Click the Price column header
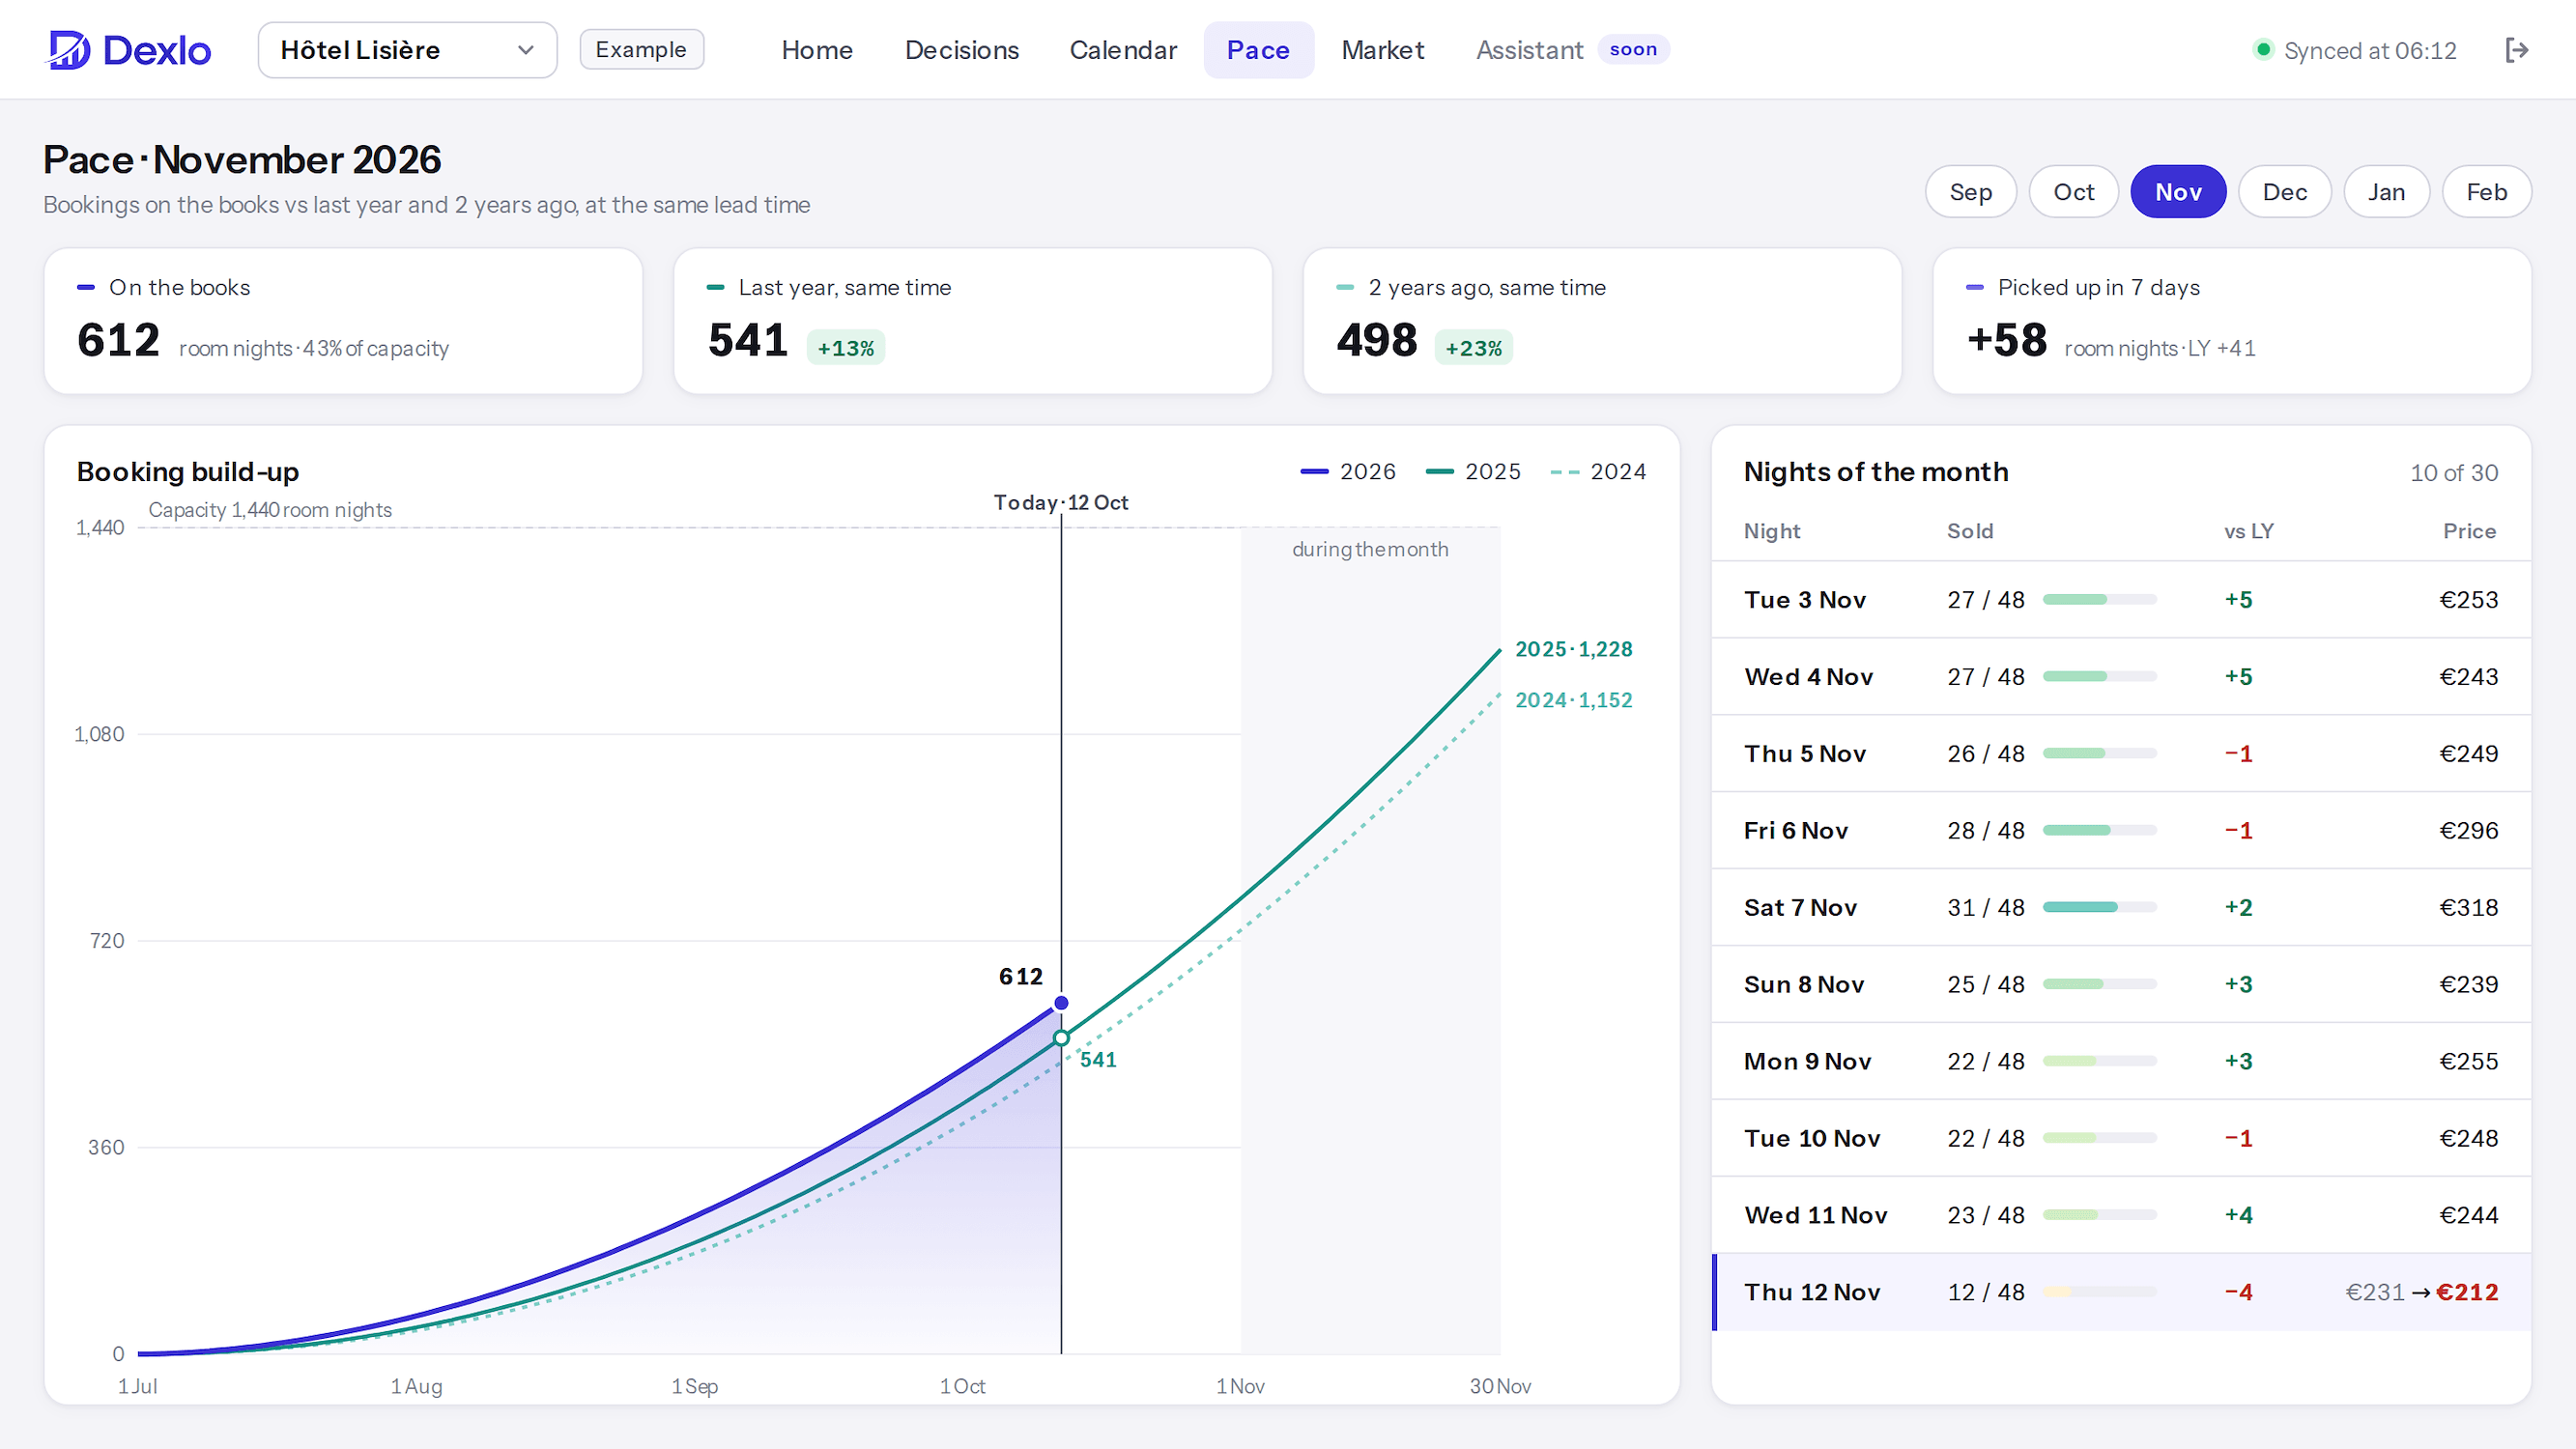The width and height of the screenshot is (2576, 1449). (x=2469, y=531)
